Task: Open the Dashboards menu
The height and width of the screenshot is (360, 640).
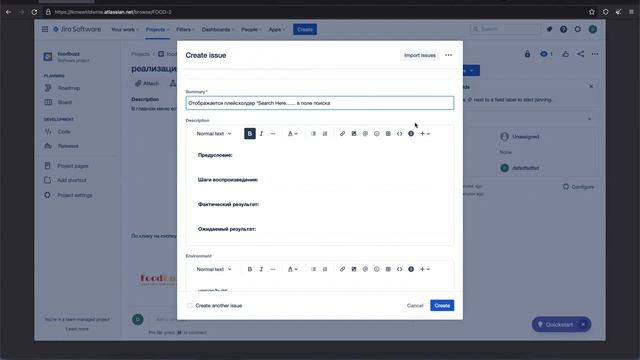Action: pos(218,29)
